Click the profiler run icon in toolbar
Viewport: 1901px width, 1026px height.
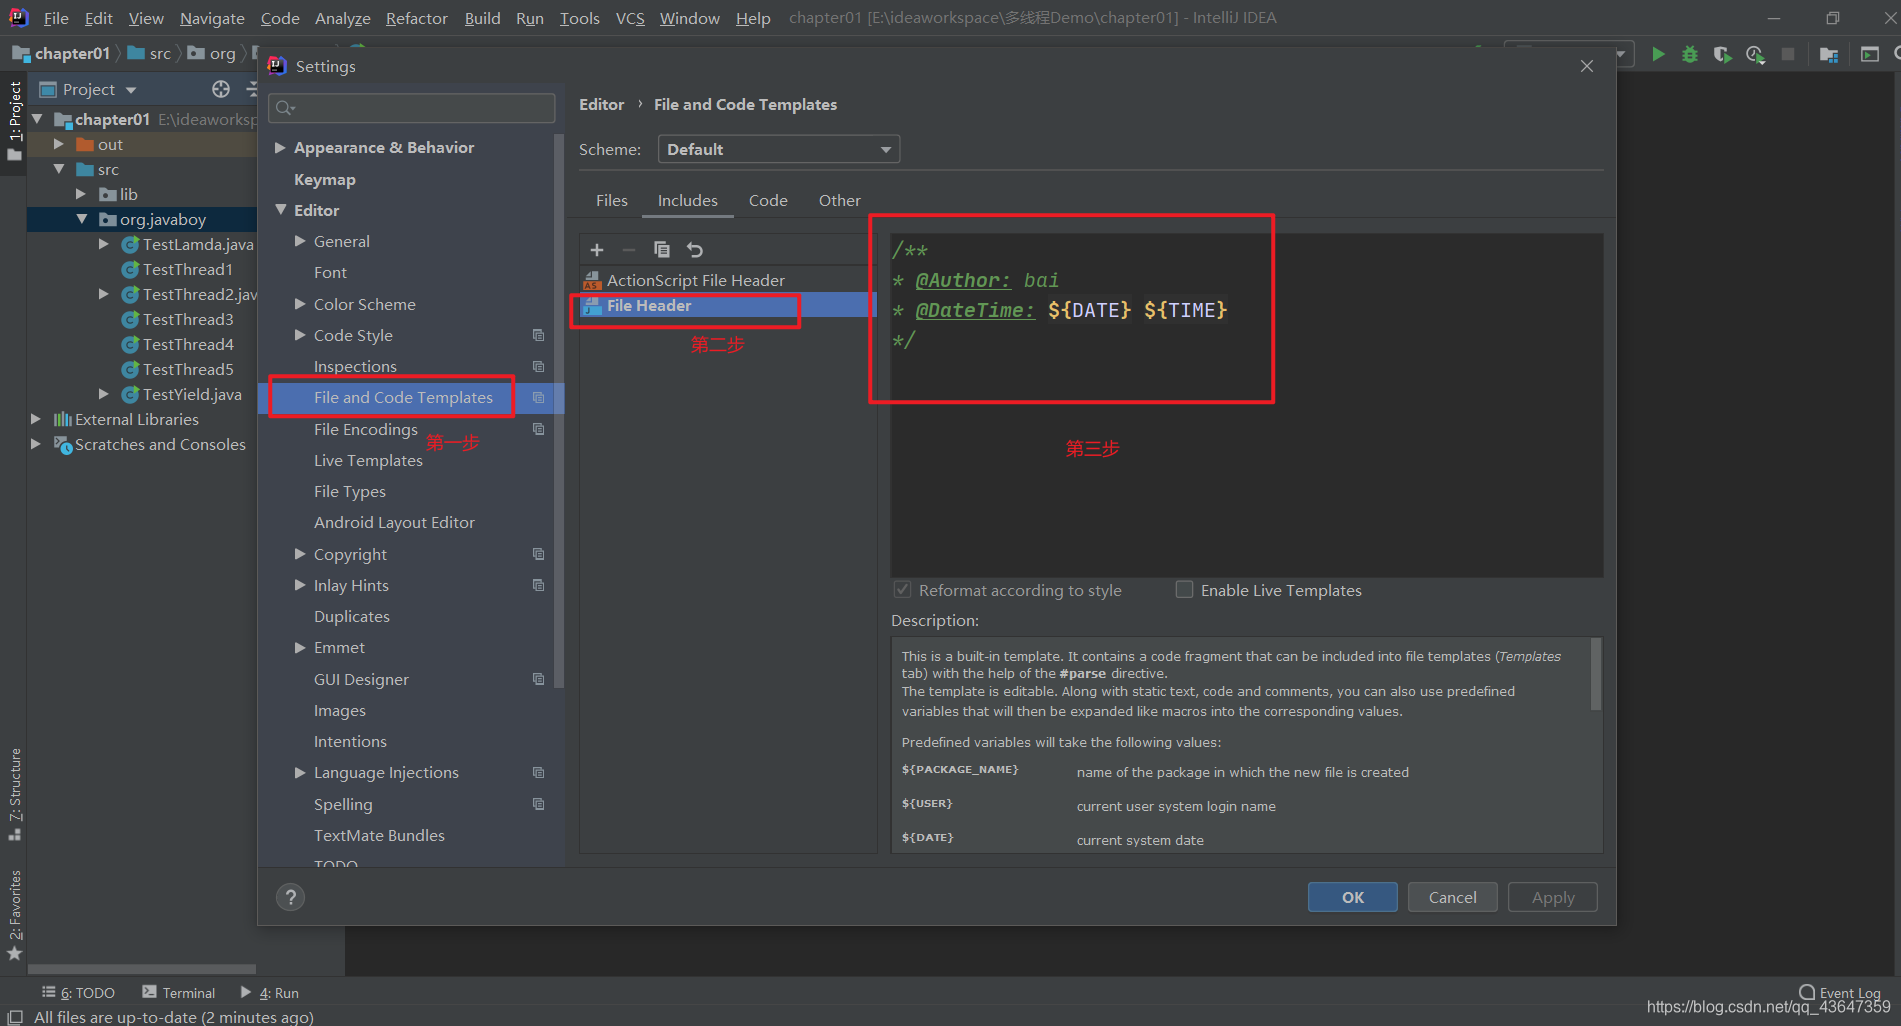click(1755, 54)
